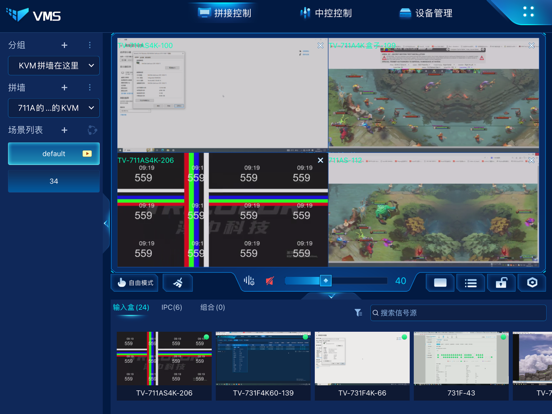Collapse the source panel chevron
This screenshot has height=414, width=552.
[331, 296]
